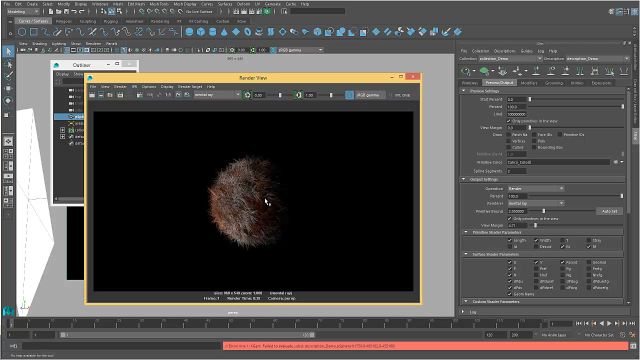The image size is (640, 360).
Task: Create NURBS plane from shelf
Action: [236, 32]
